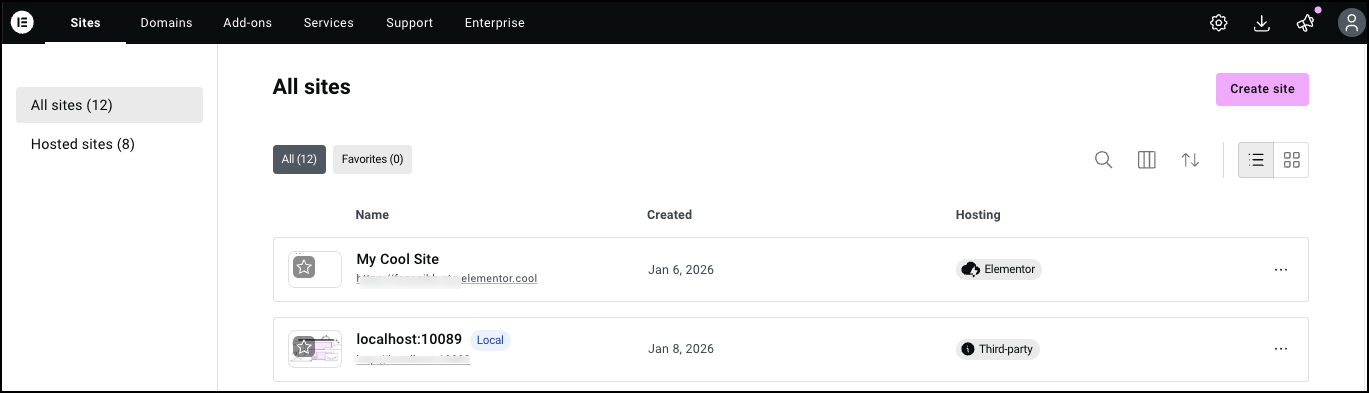Open more options for My Cool Site
Image resolution: width=1369 pixels, height=393 pixels.
(x=1281, y=269)
